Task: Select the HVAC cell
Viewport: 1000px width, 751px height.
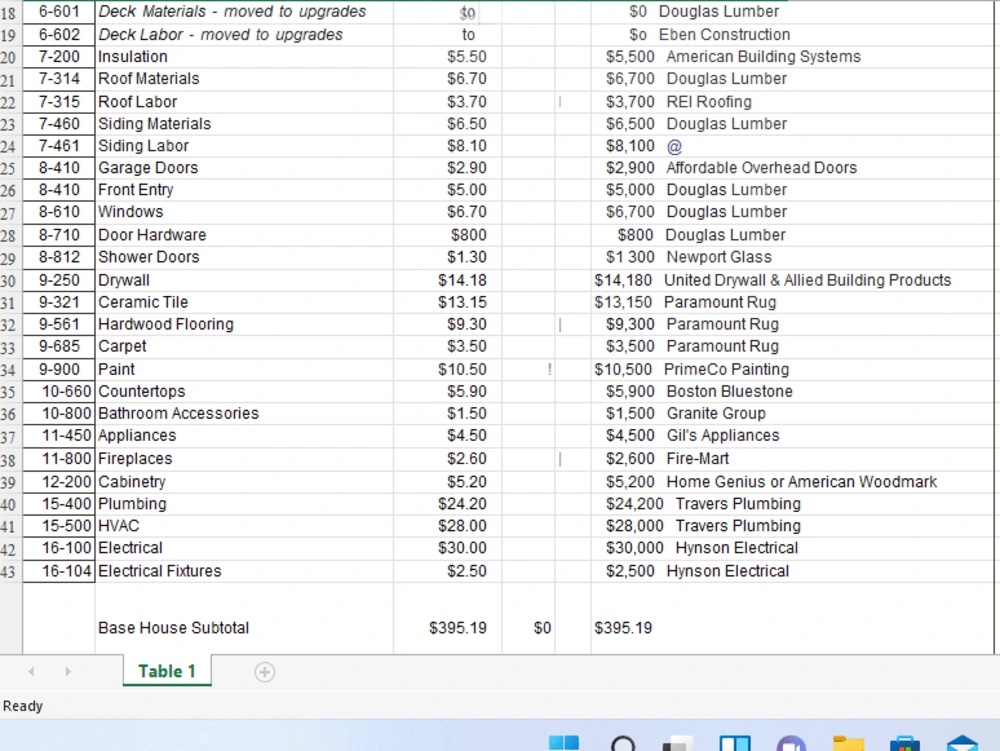Action: point(244,526)
